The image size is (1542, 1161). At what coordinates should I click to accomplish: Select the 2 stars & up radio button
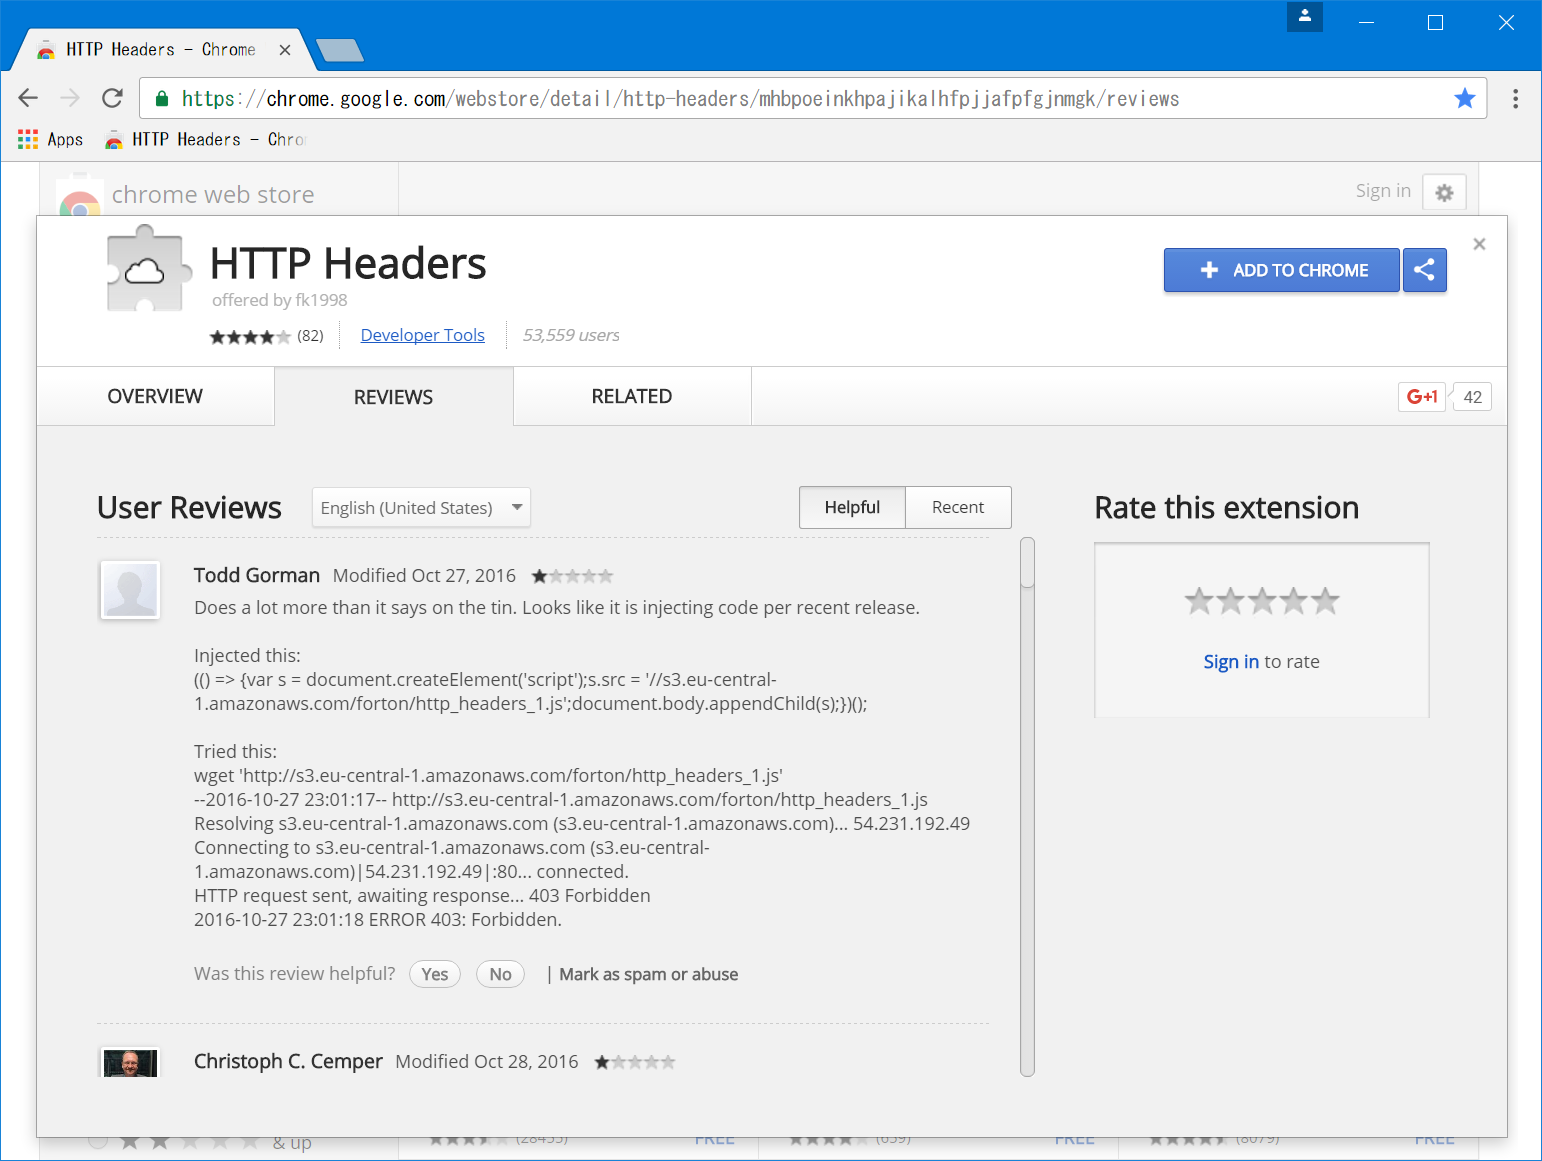click(x=98, y=1140)
